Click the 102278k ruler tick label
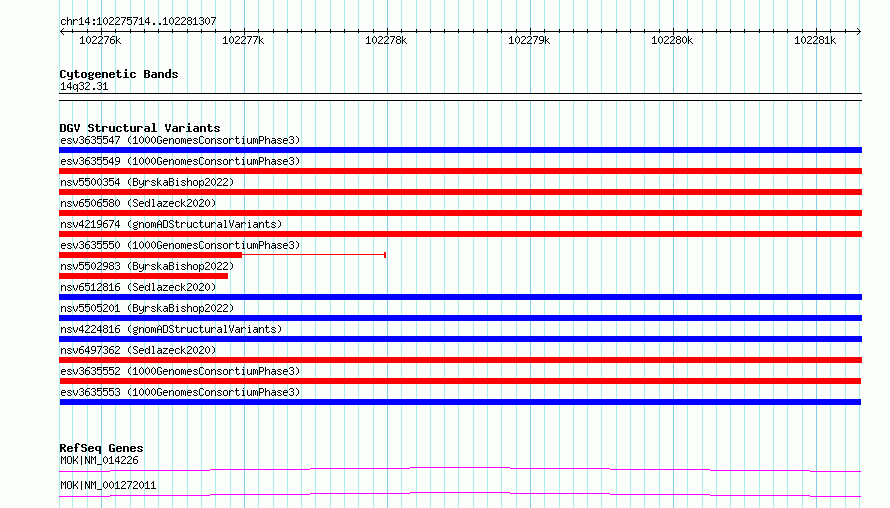Viewport: 890px width, 508px height. coord(386,40)
